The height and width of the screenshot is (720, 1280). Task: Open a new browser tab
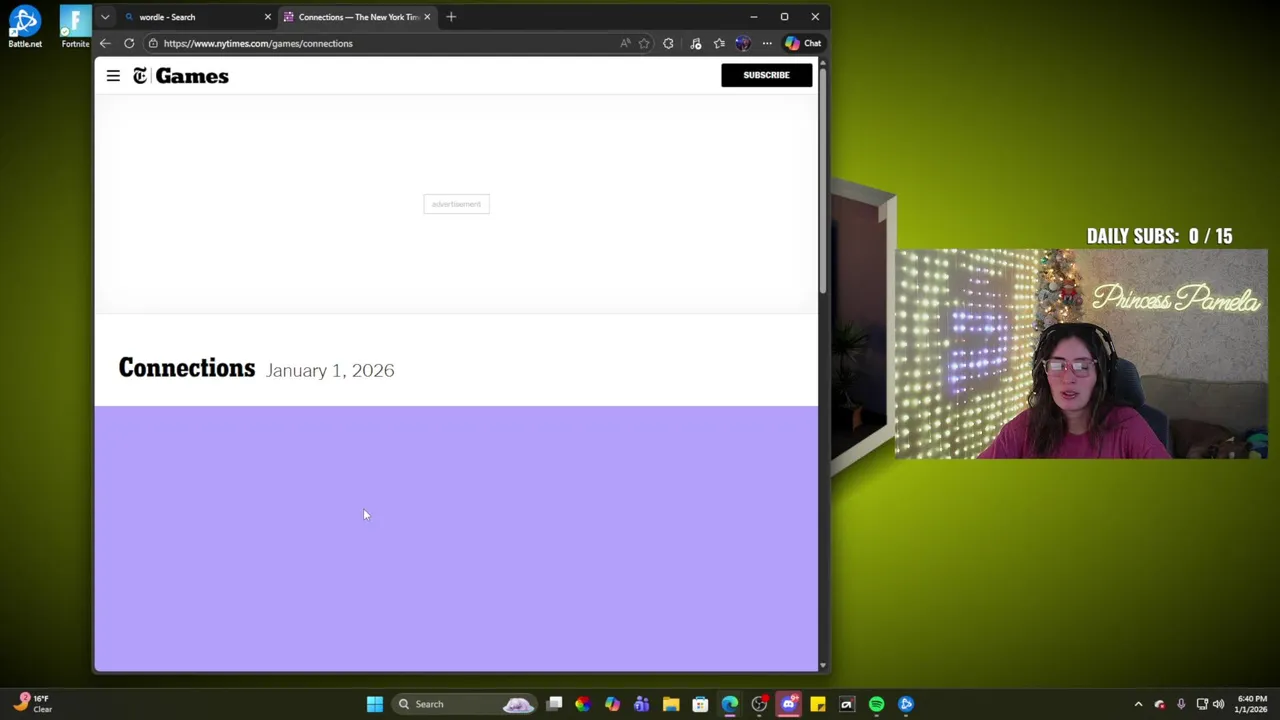point(451,17)
